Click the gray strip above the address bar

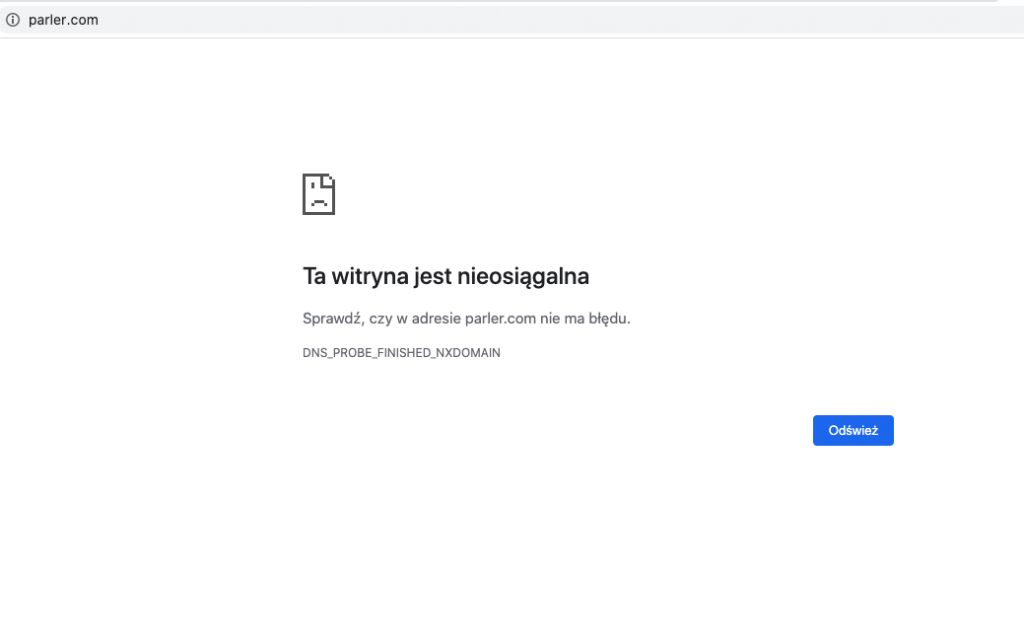[x=500, y=3]
